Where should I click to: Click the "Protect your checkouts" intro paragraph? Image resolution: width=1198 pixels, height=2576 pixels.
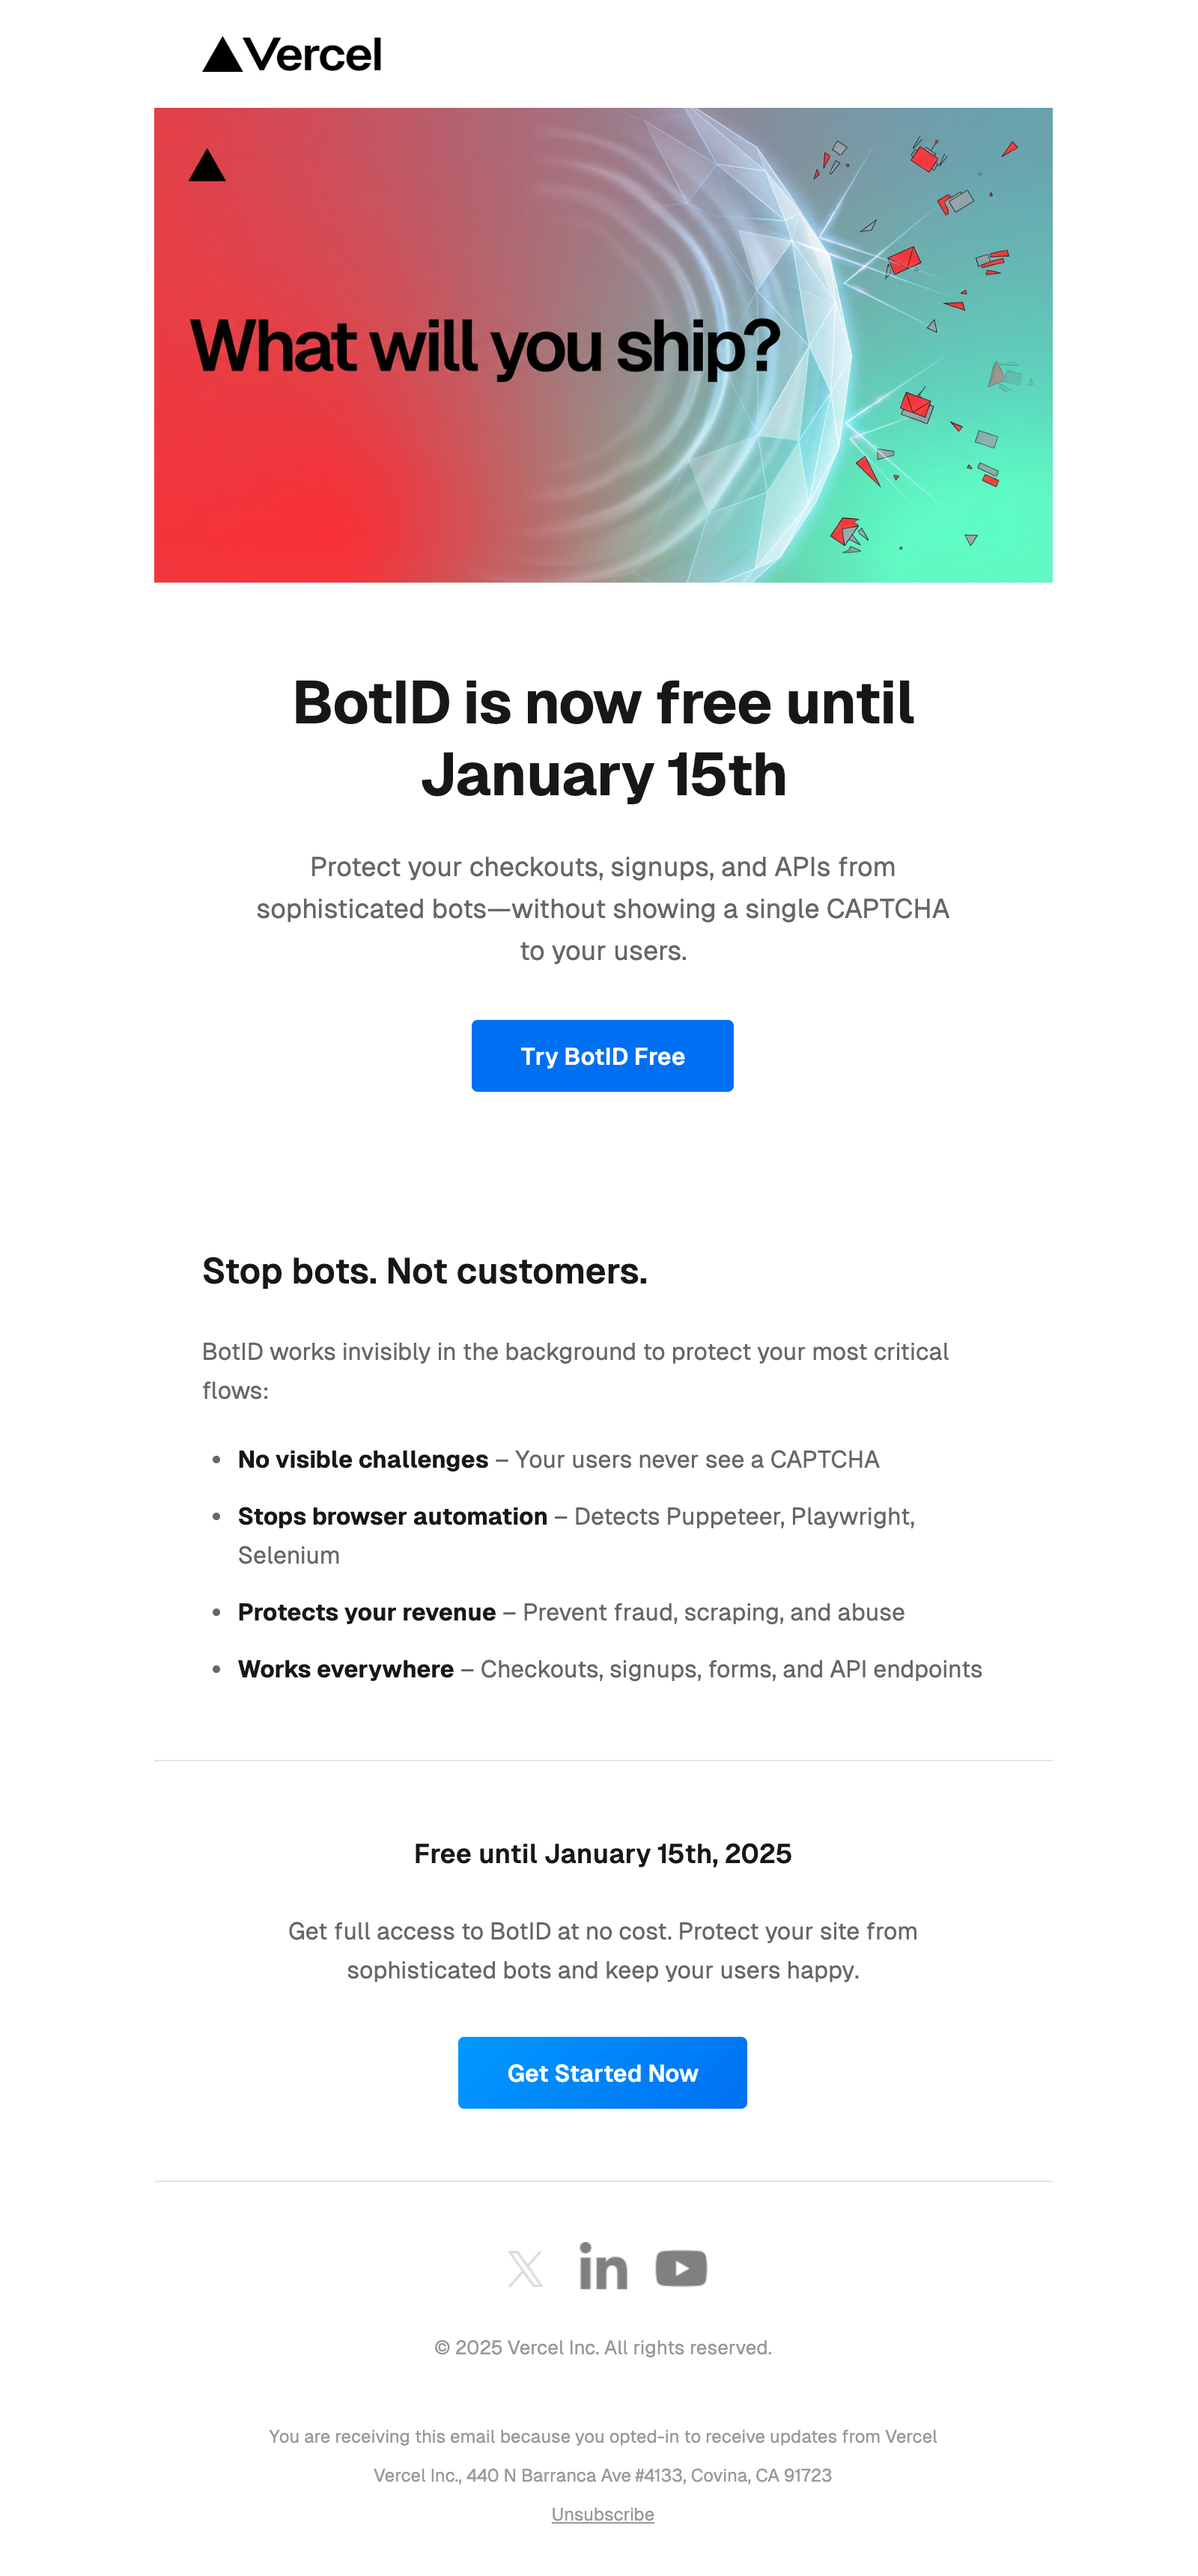(x=602, y=908)
